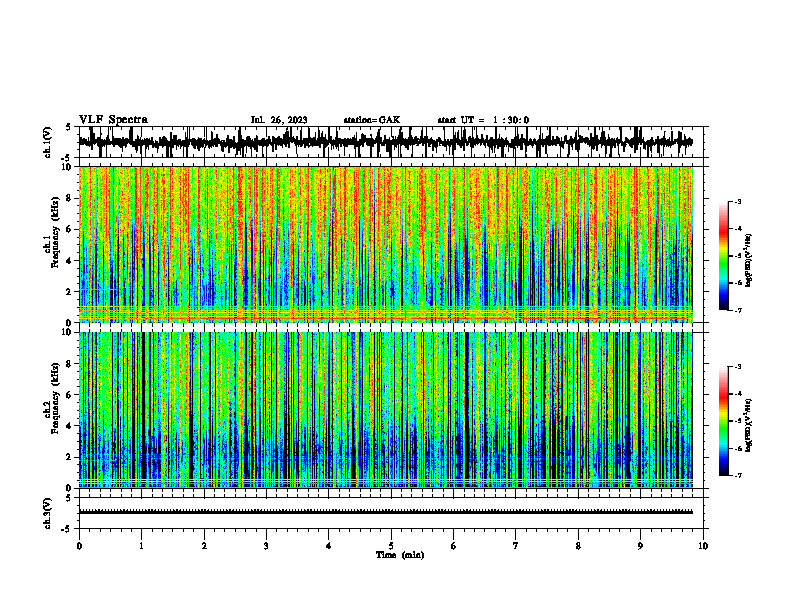Click time axis tick label "8"

[578, 546]
